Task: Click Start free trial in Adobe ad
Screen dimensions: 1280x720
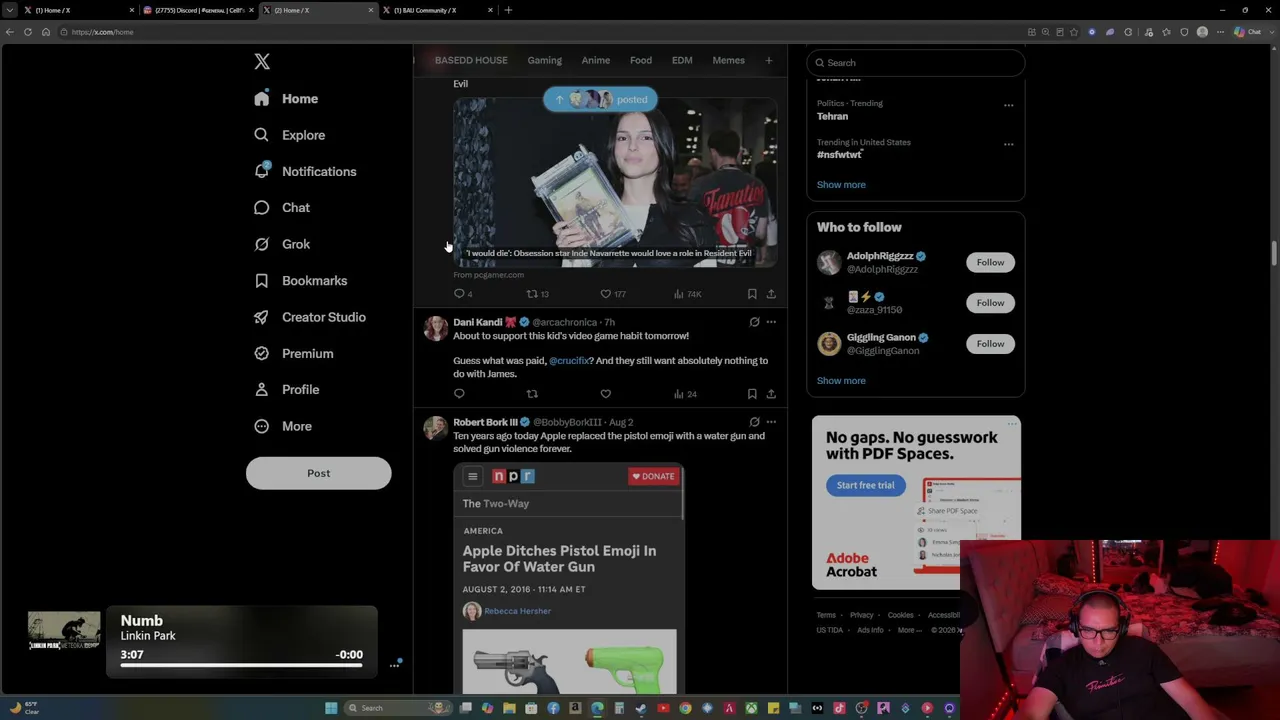Action: pos(866,485)
